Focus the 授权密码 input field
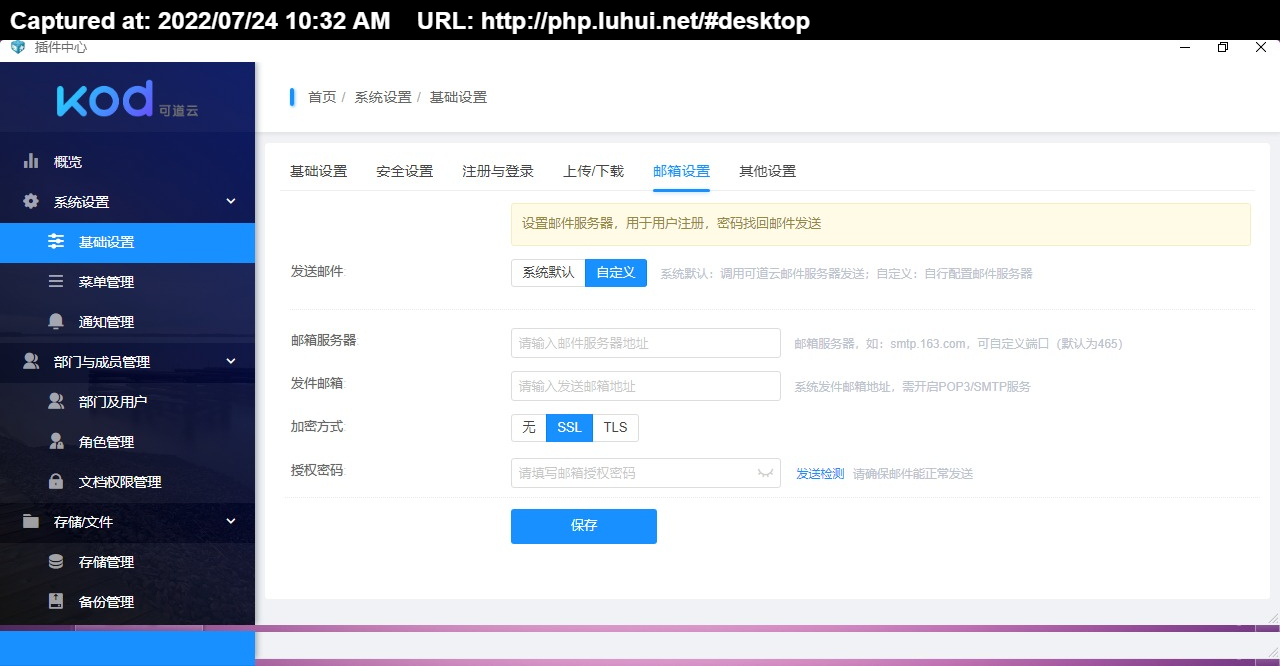1280x666 pixels. tap(646, 473)
